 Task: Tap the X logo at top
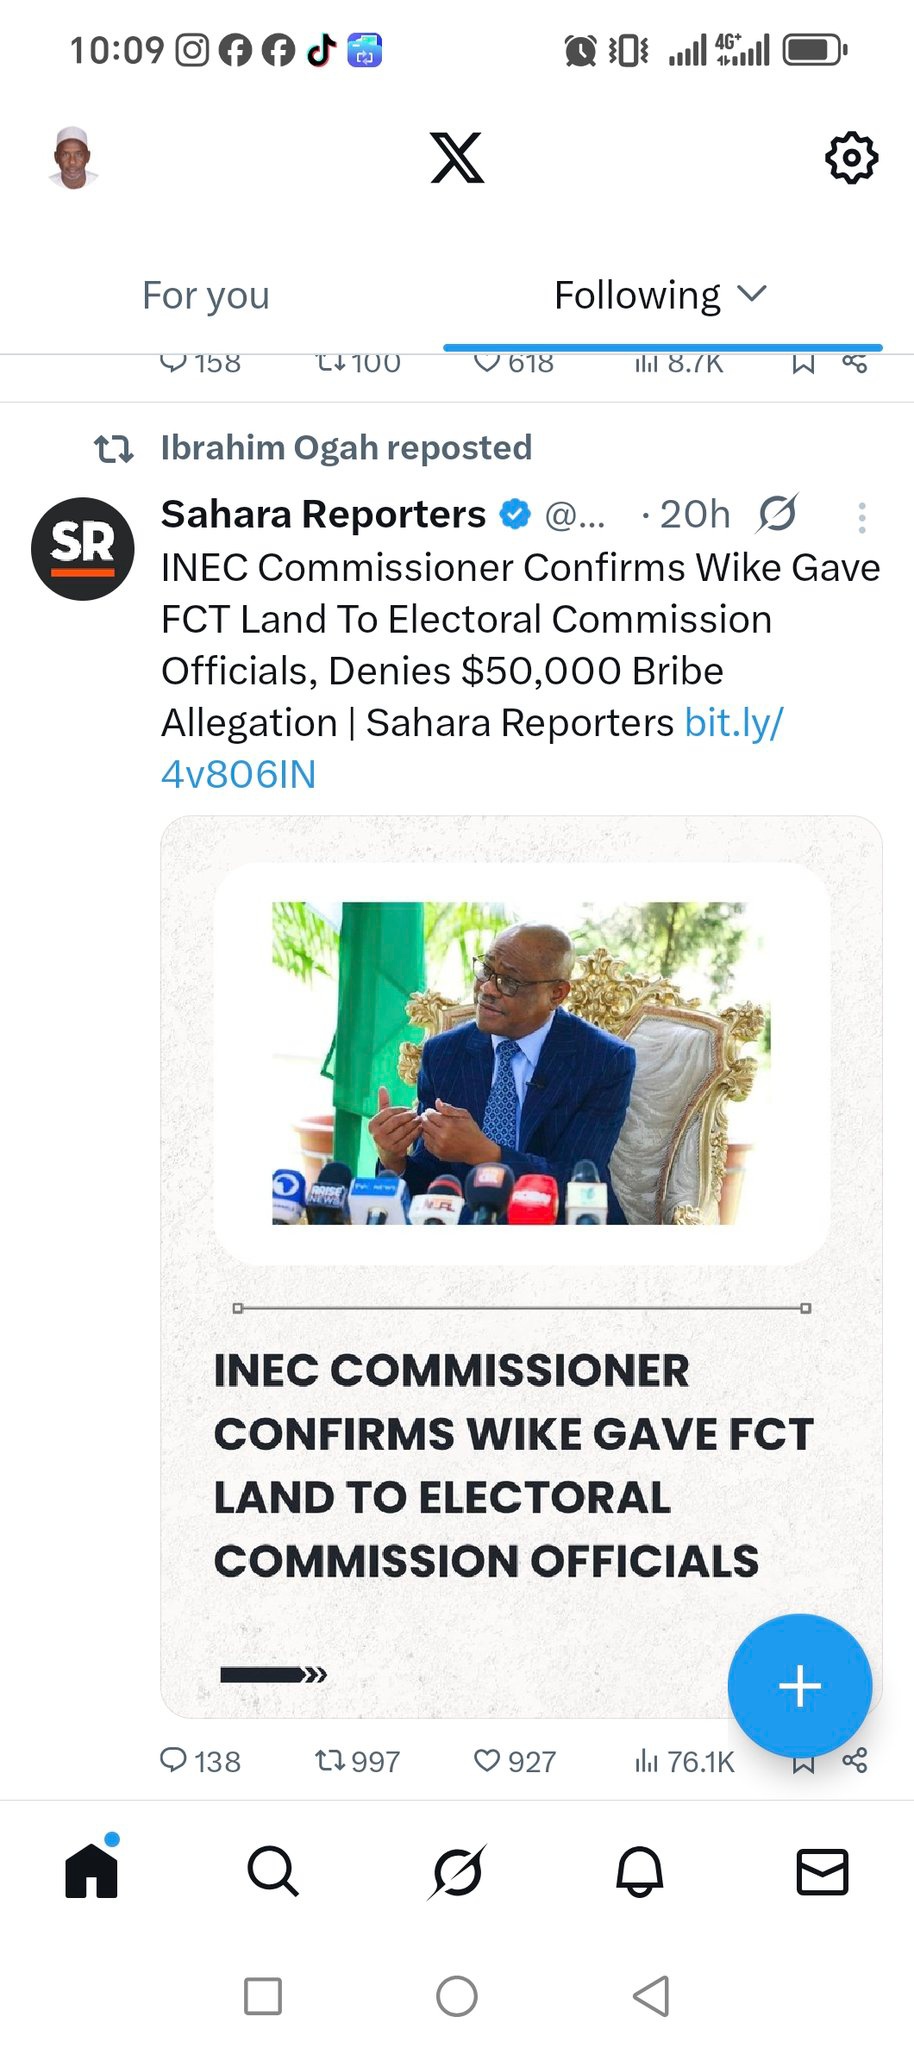(457, 157)
